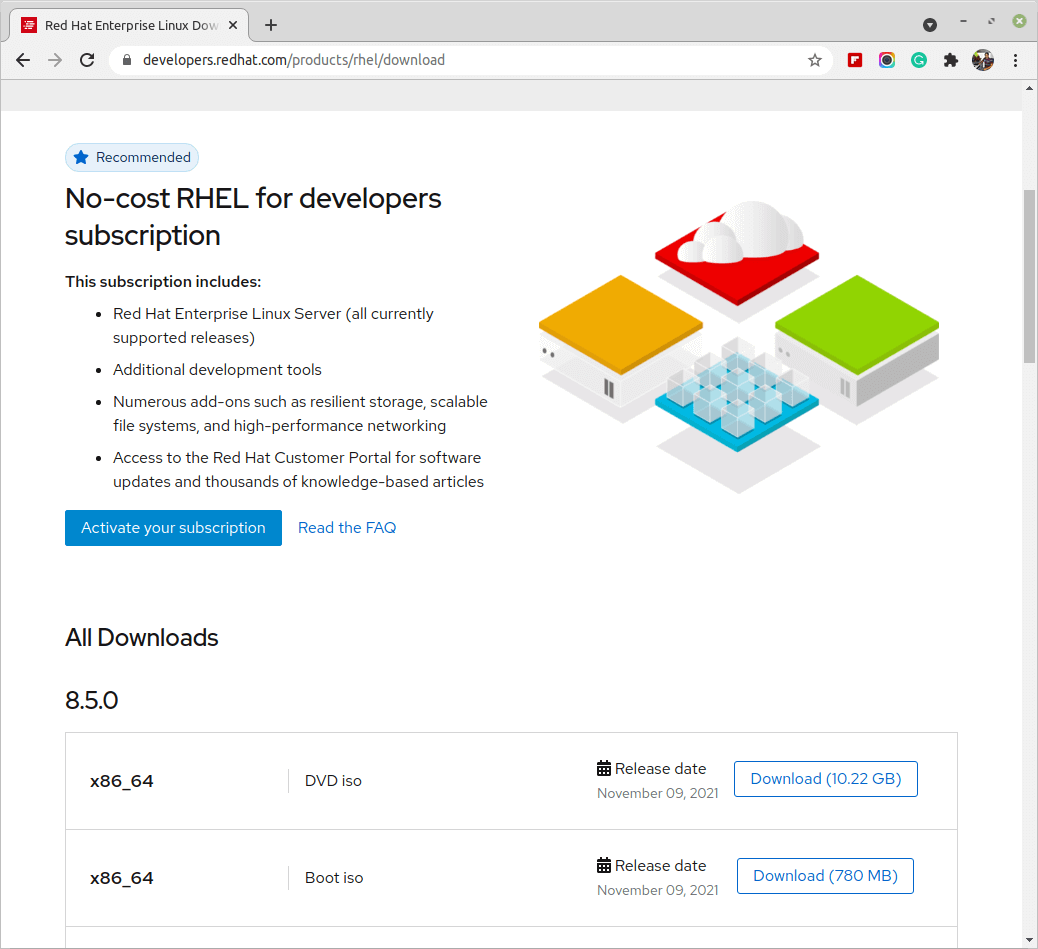Viewport: 1038px width, 949px height.
Task: Open the Extensions puzzle piece menu
Action: [951, 60]
